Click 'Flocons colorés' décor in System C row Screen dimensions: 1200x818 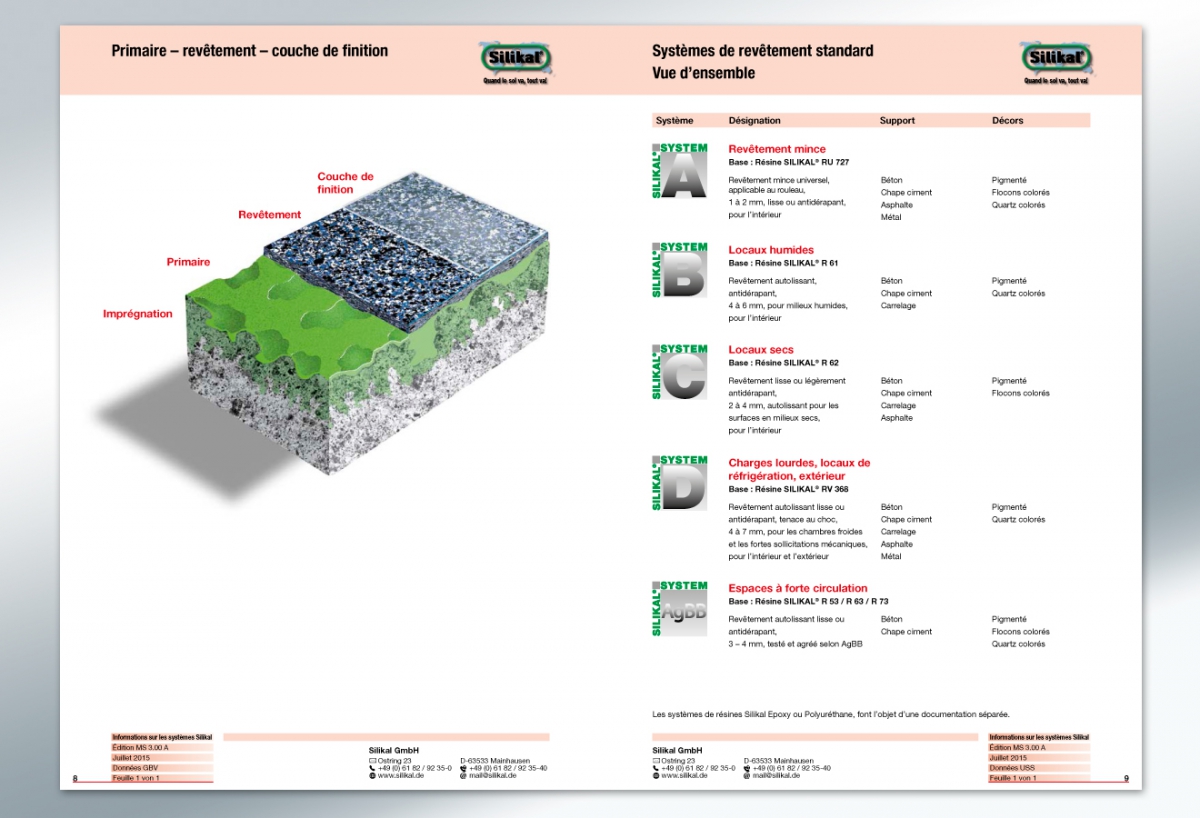click(x=1021, y=393)
